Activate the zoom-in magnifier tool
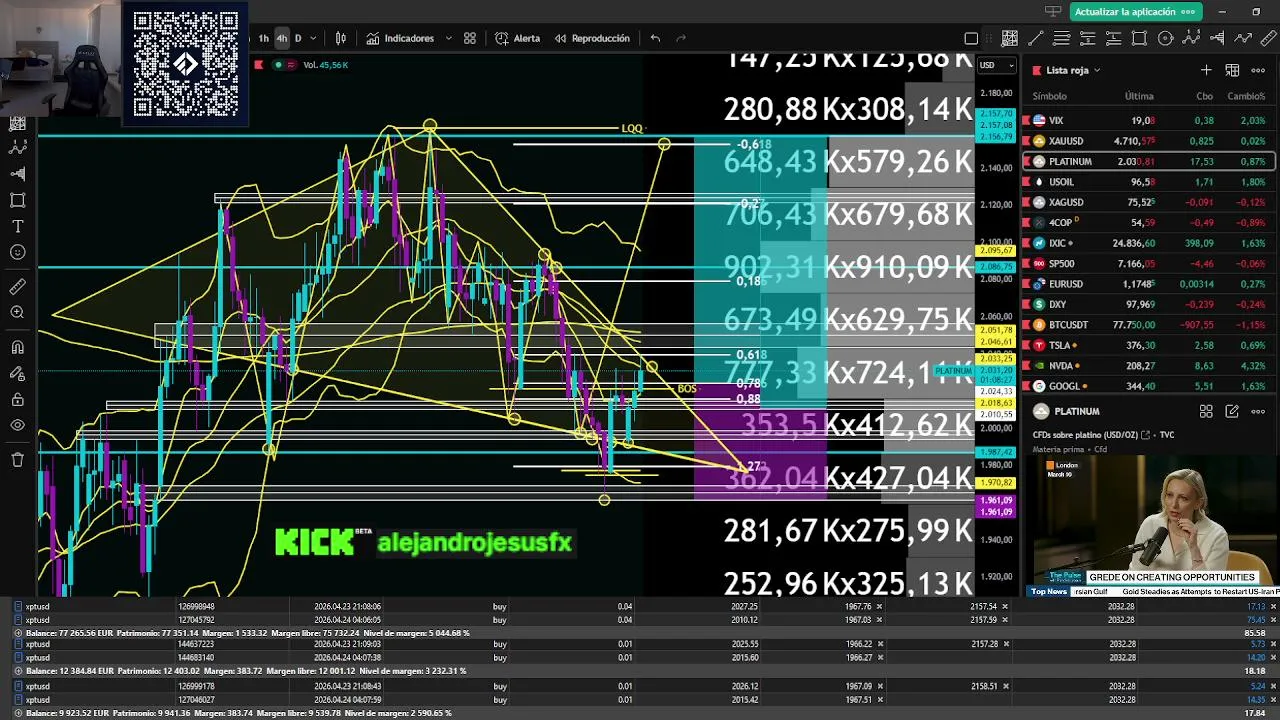This screenshot has width=1280, height=720. coord(17,313)
